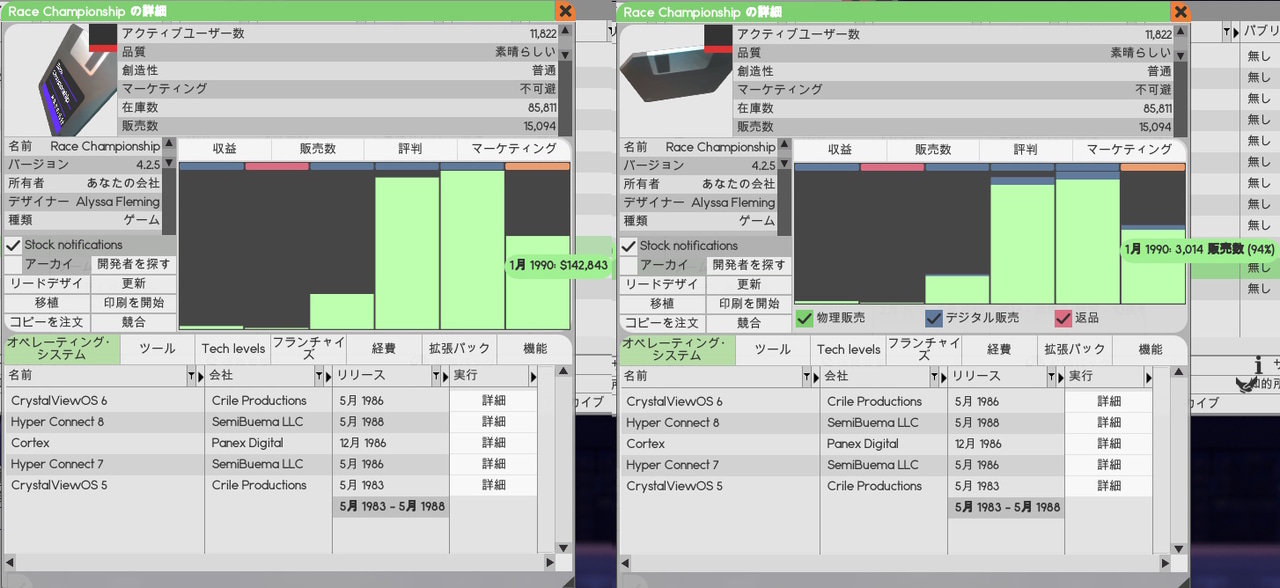Toggle Stock notifications checkbox in right window
The width and height of the screenshot is (1280, 588).
[629, 246]
